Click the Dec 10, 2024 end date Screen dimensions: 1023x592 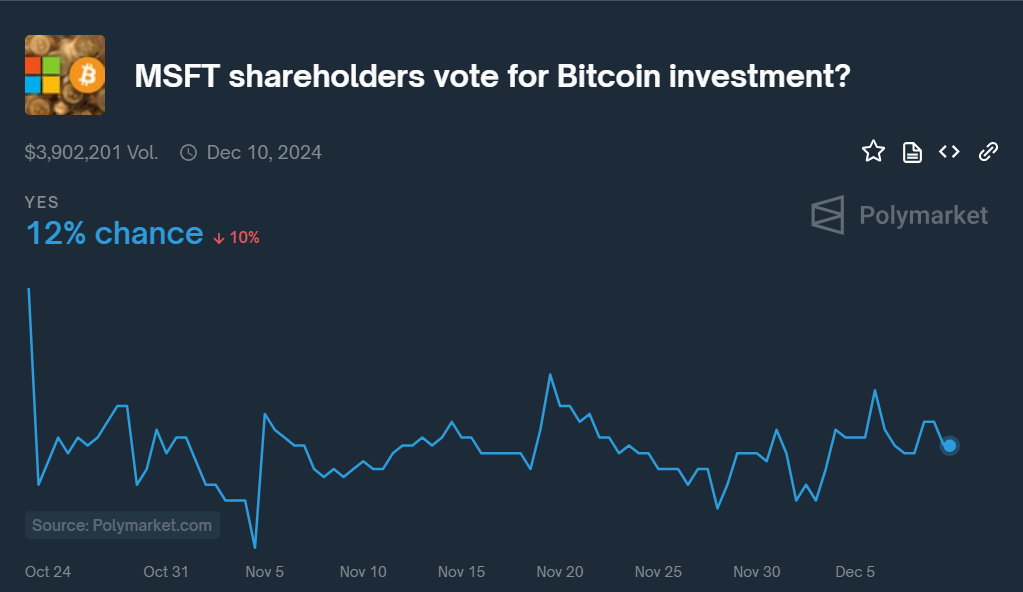pos(264,153)
